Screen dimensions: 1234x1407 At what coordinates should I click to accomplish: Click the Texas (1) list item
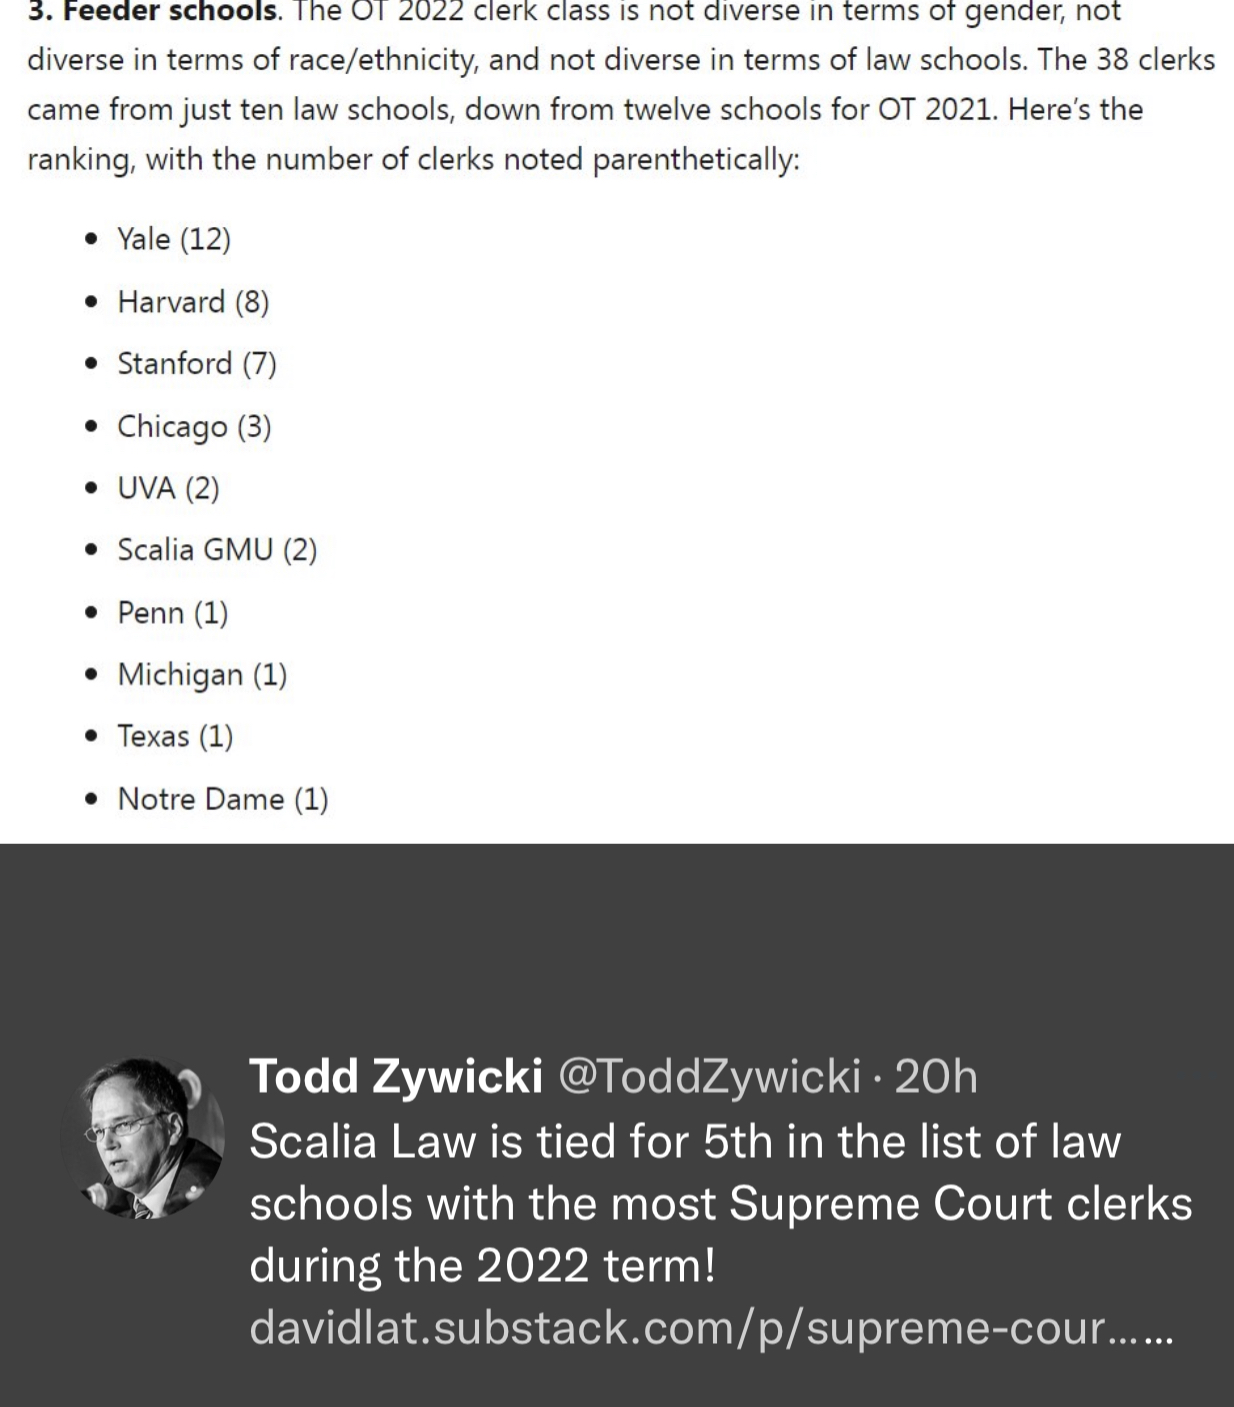[175, 737]
